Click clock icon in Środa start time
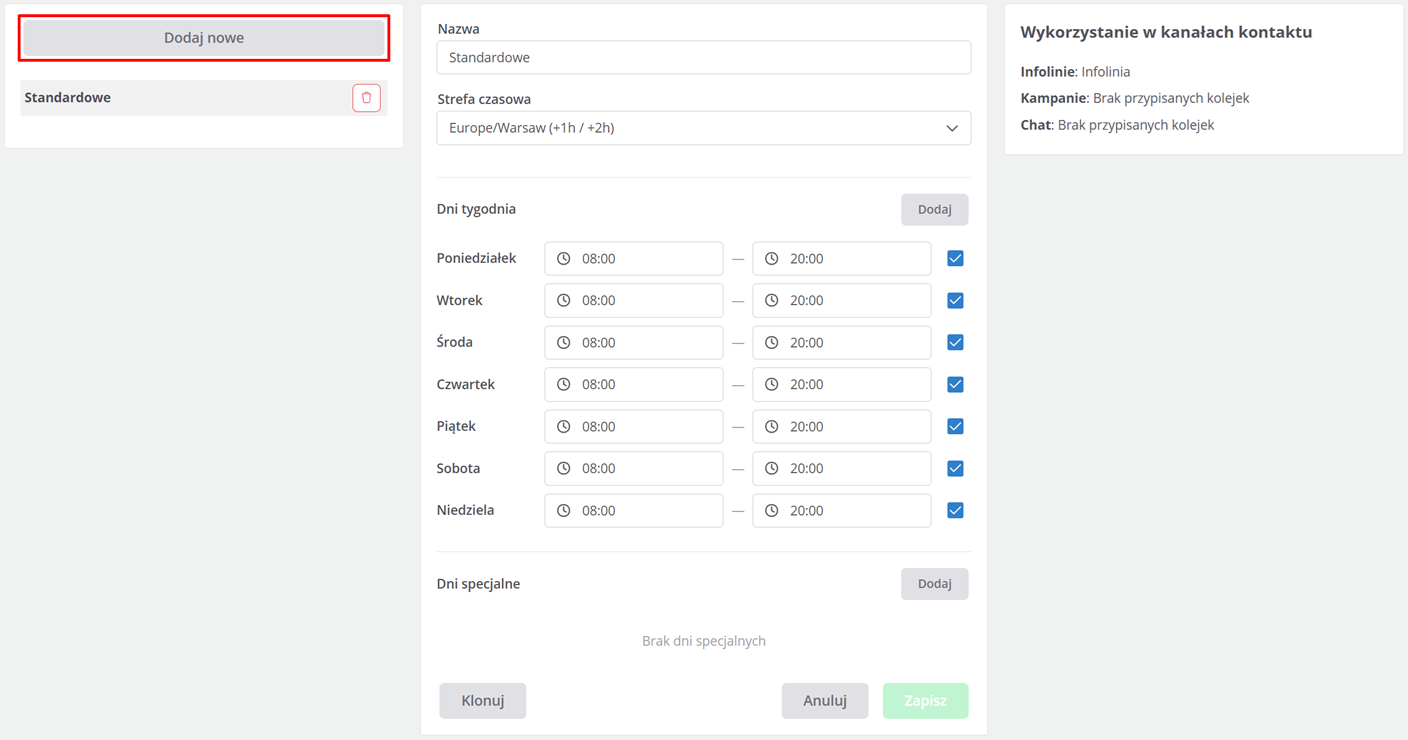The width and height of the screenshot is (1408, 740). (x=564, y=343)
